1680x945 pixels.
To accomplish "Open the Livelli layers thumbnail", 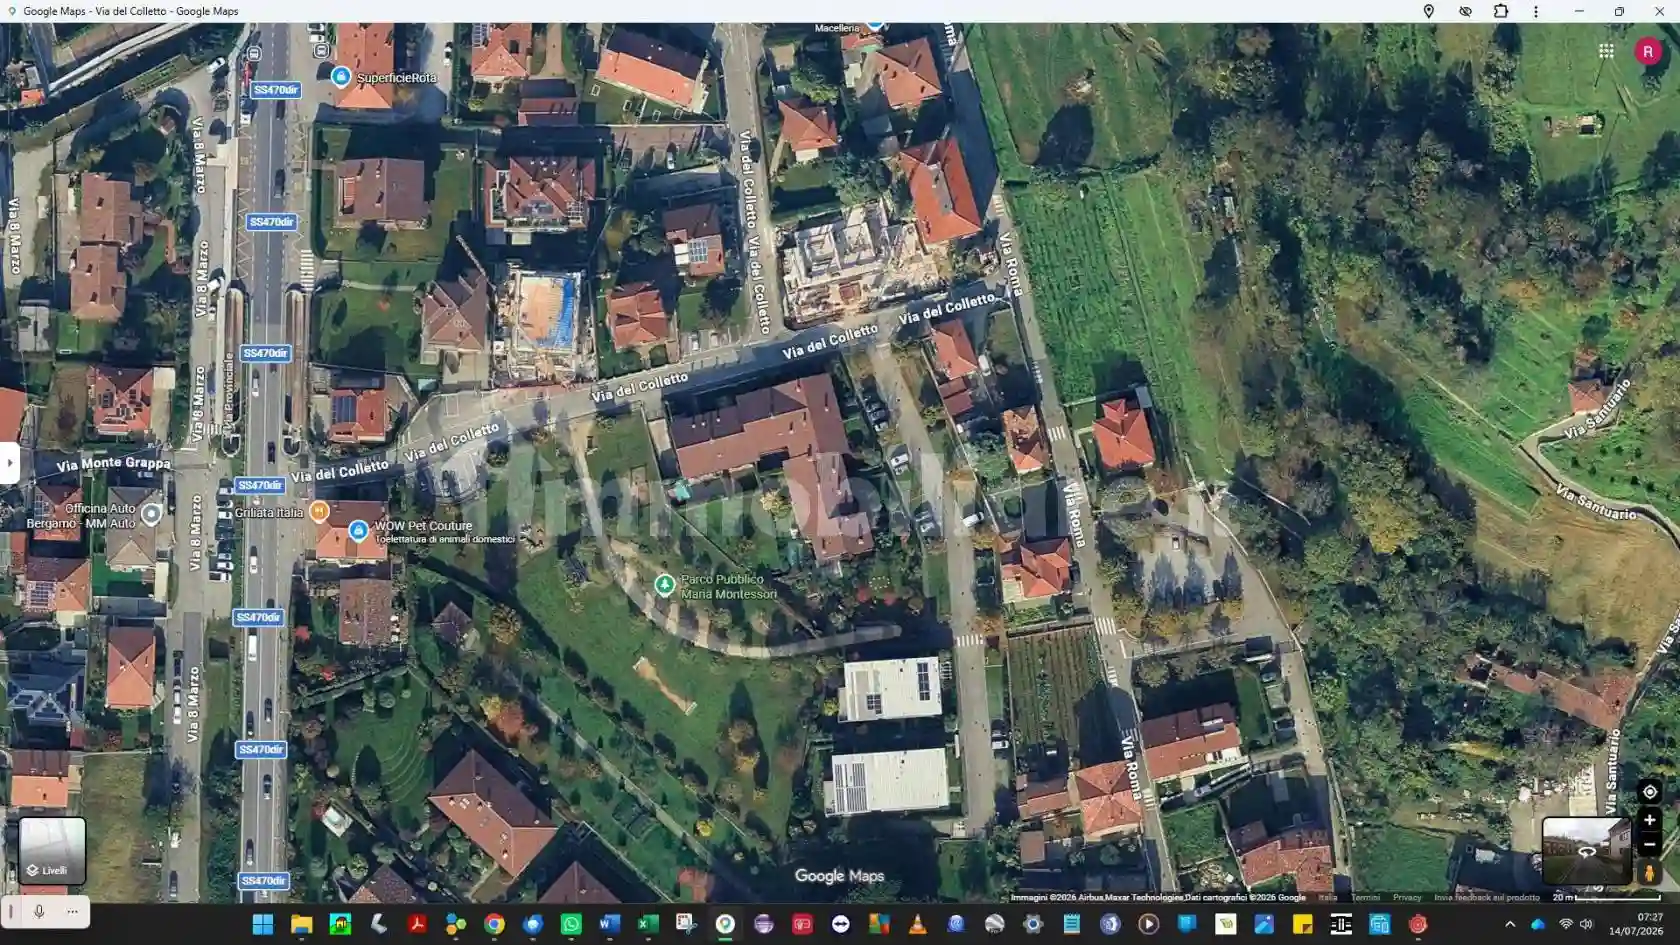I will (x=52, y=850).
